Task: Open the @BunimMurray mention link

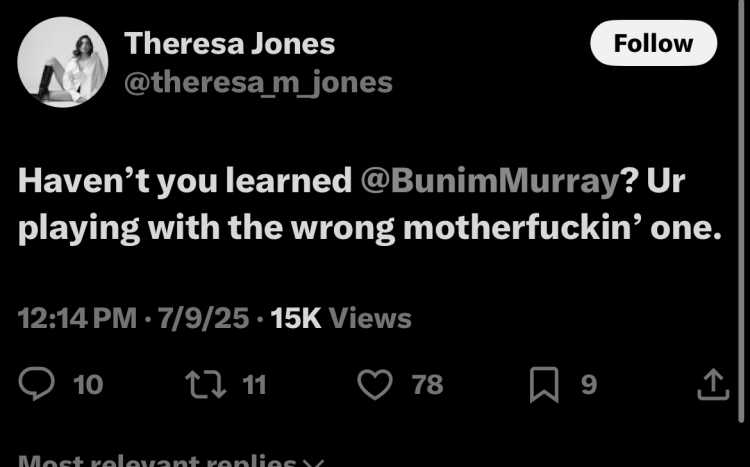Action: pyautogui.click(x=491, y=181)
